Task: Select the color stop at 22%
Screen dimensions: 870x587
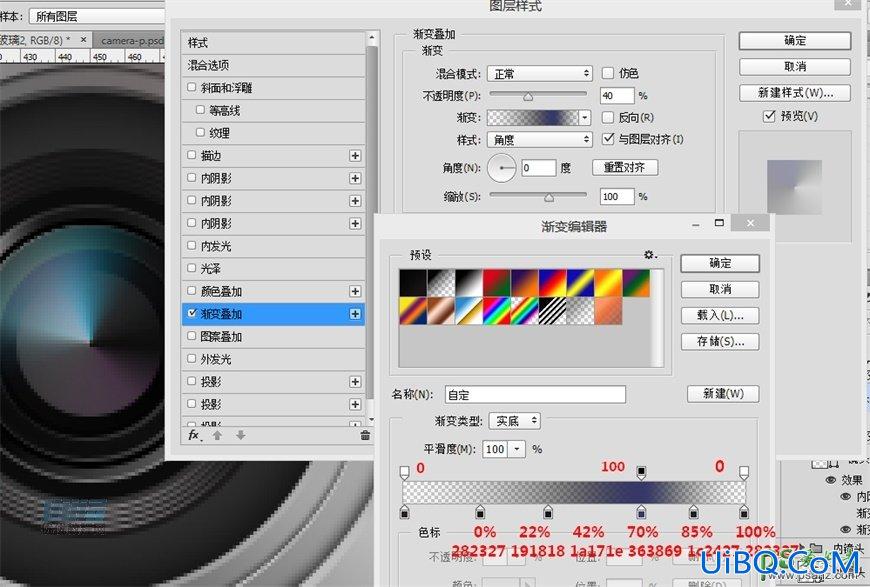Action: pos(480,512)
